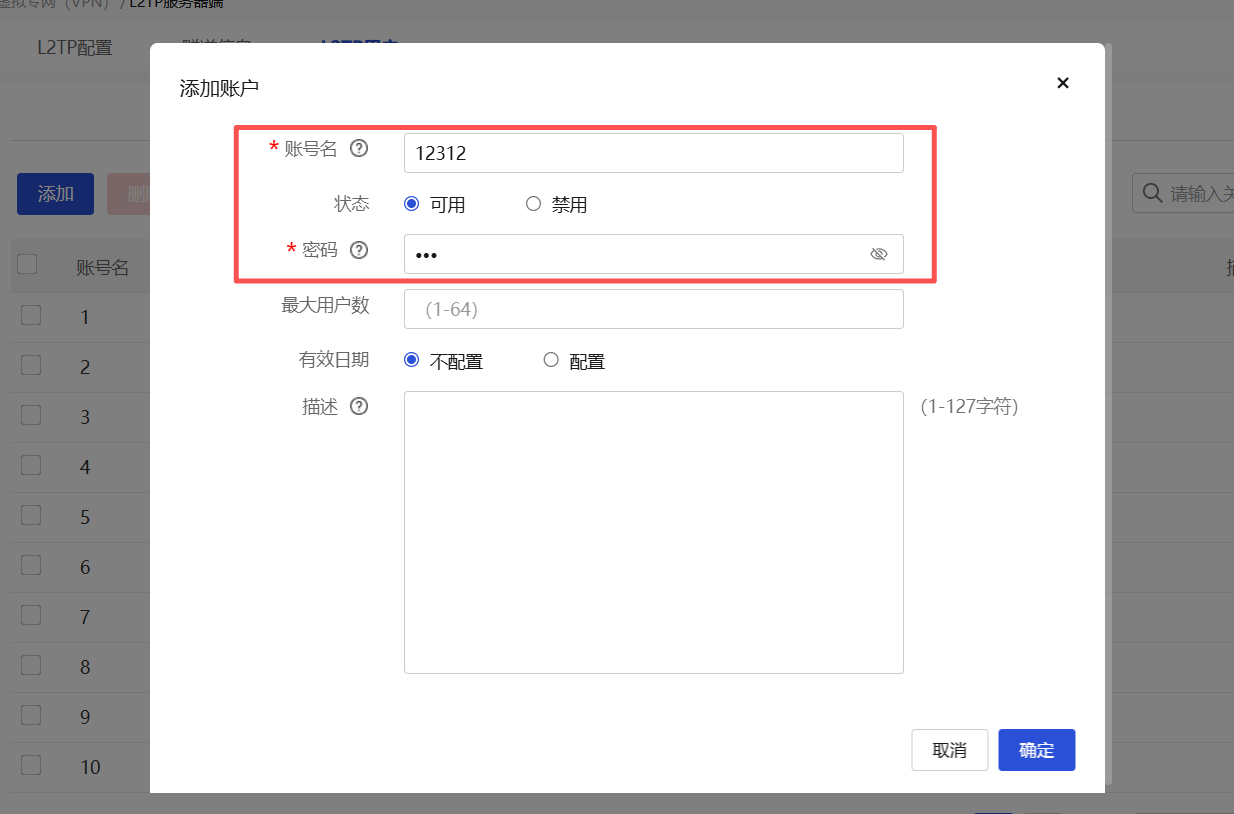Check the checkbox for row 1
This screenshot has height=814, width=1234.
pos(31,315)
